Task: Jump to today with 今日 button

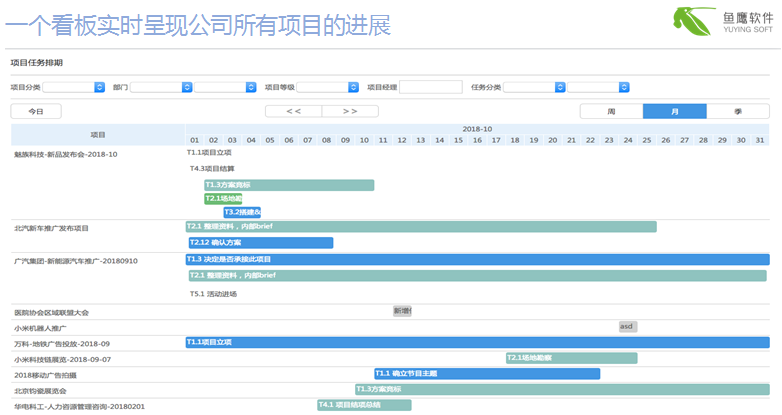Action: [36, 111]
